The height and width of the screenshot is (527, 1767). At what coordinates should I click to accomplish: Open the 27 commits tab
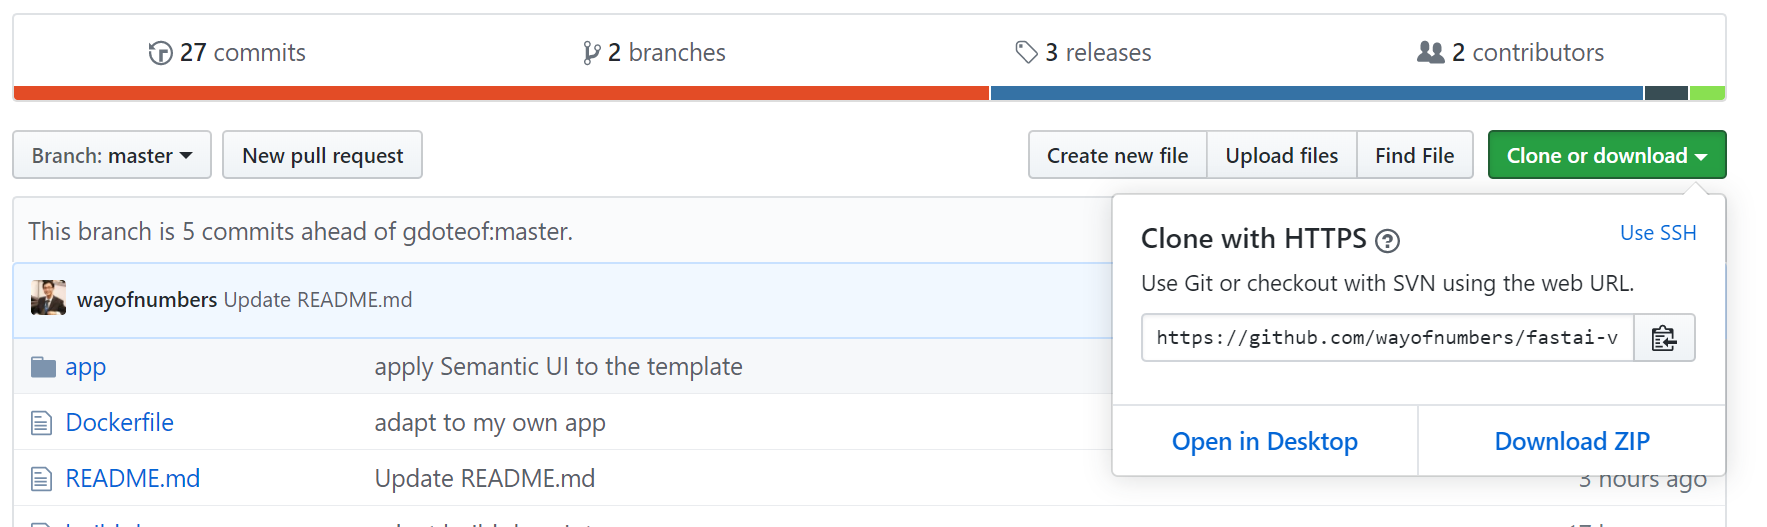pos(242,53)
